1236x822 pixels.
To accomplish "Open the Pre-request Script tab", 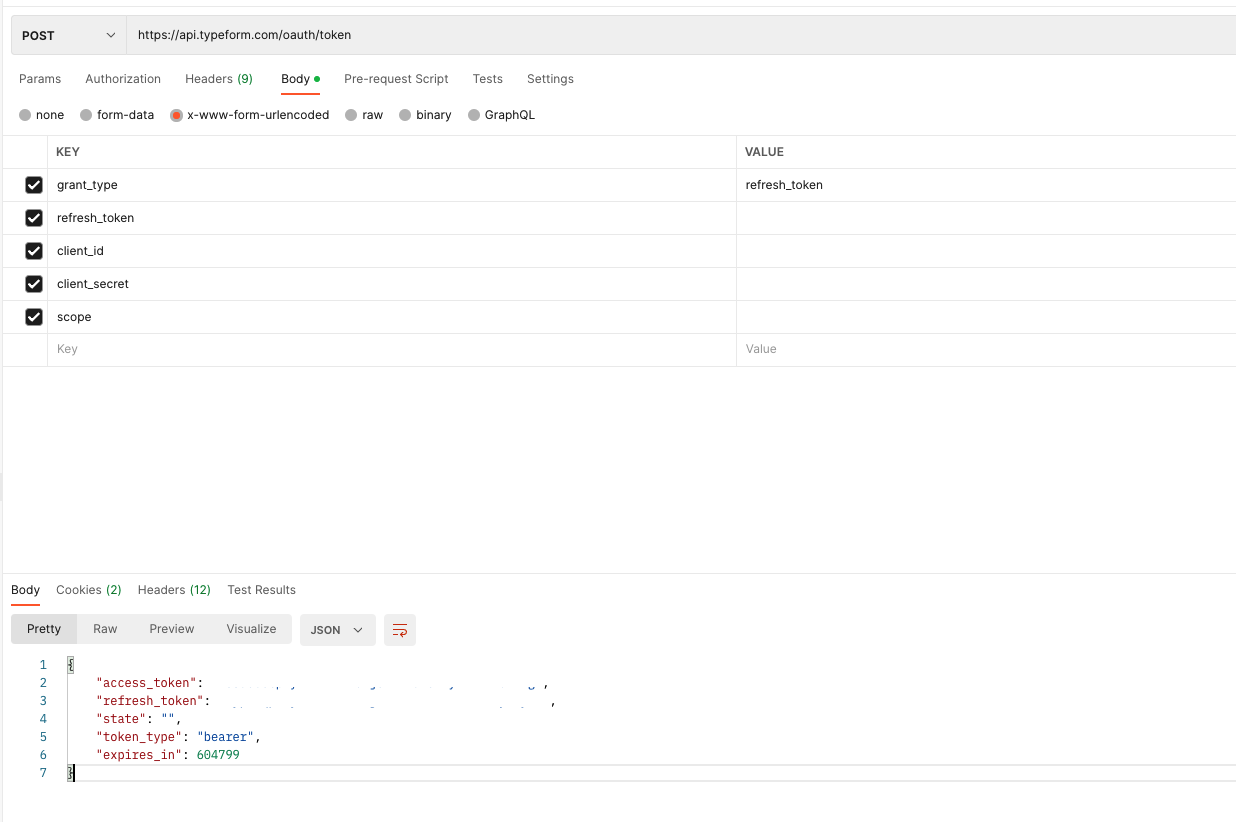I will pos(396,79).
